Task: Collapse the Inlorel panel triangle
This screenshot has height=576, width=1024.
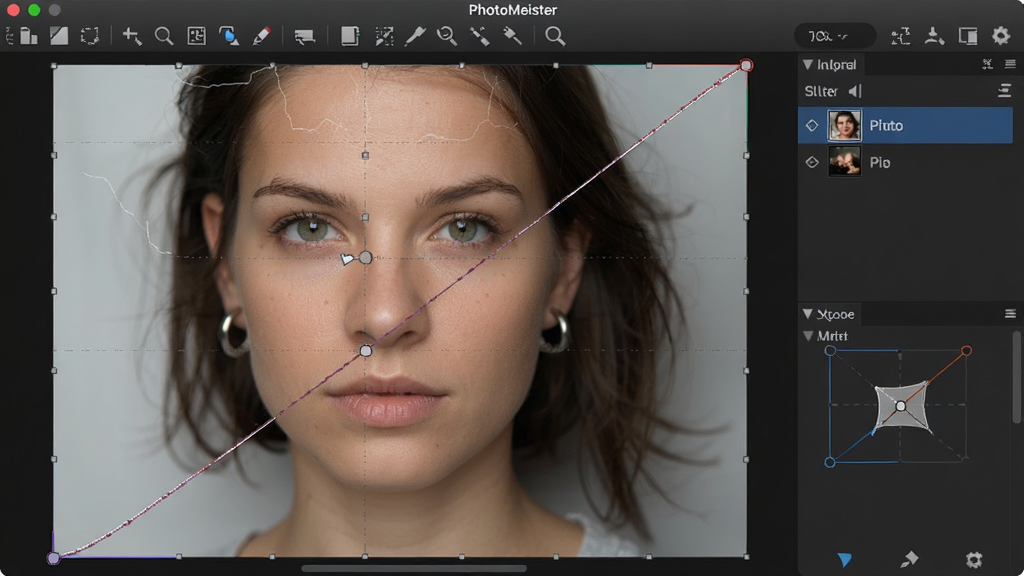Action: click(808, 65)
